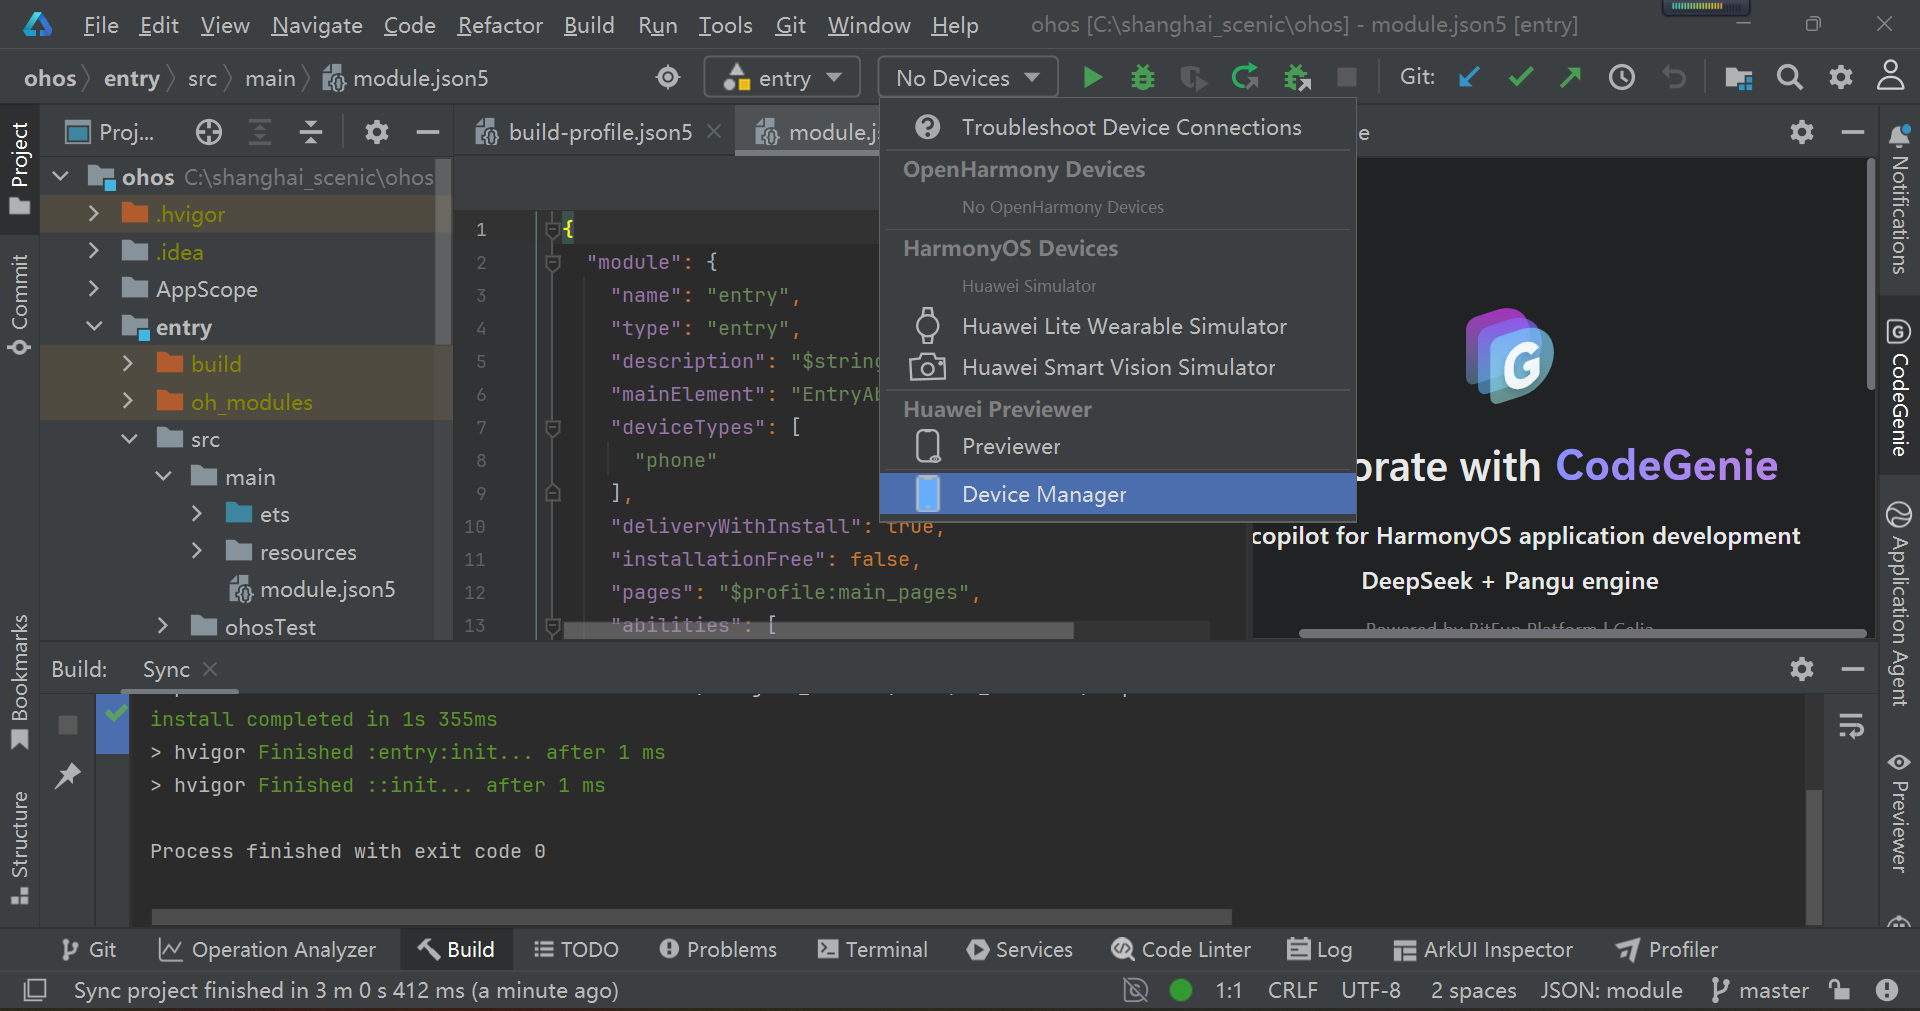The height and width of the screenshot is (1011, 1920).
Task: Open the user account icon
Action: tap(1890, 75)
